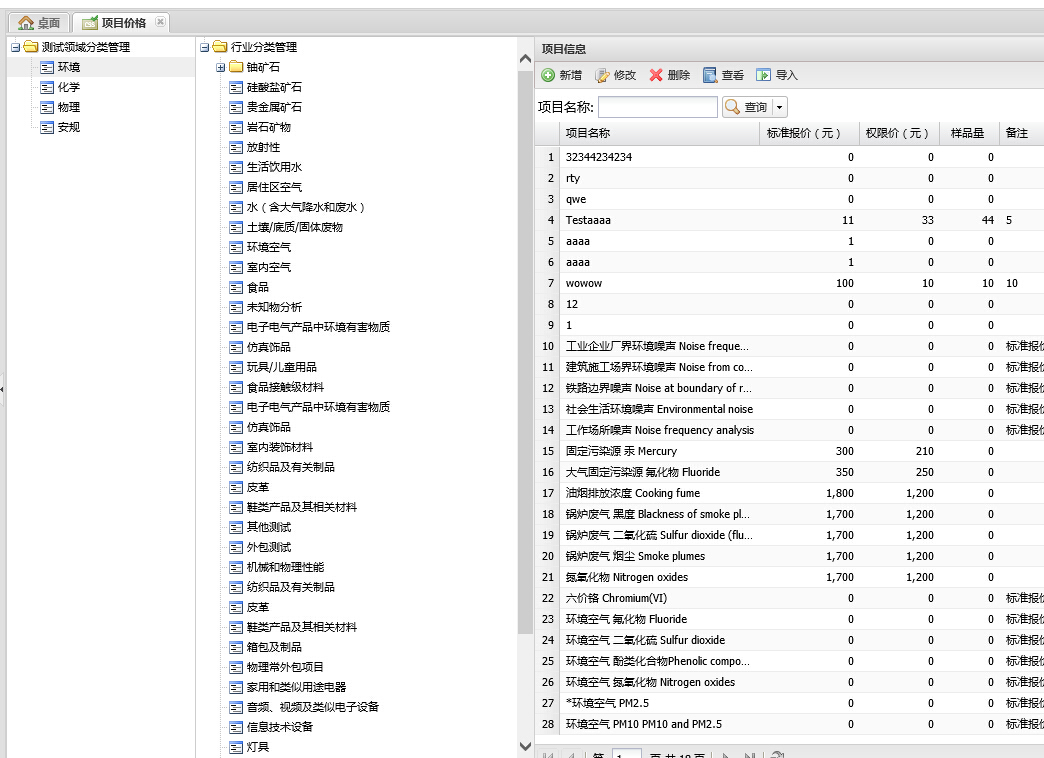Click the 桌面 home icon tab

coord(40,23)
